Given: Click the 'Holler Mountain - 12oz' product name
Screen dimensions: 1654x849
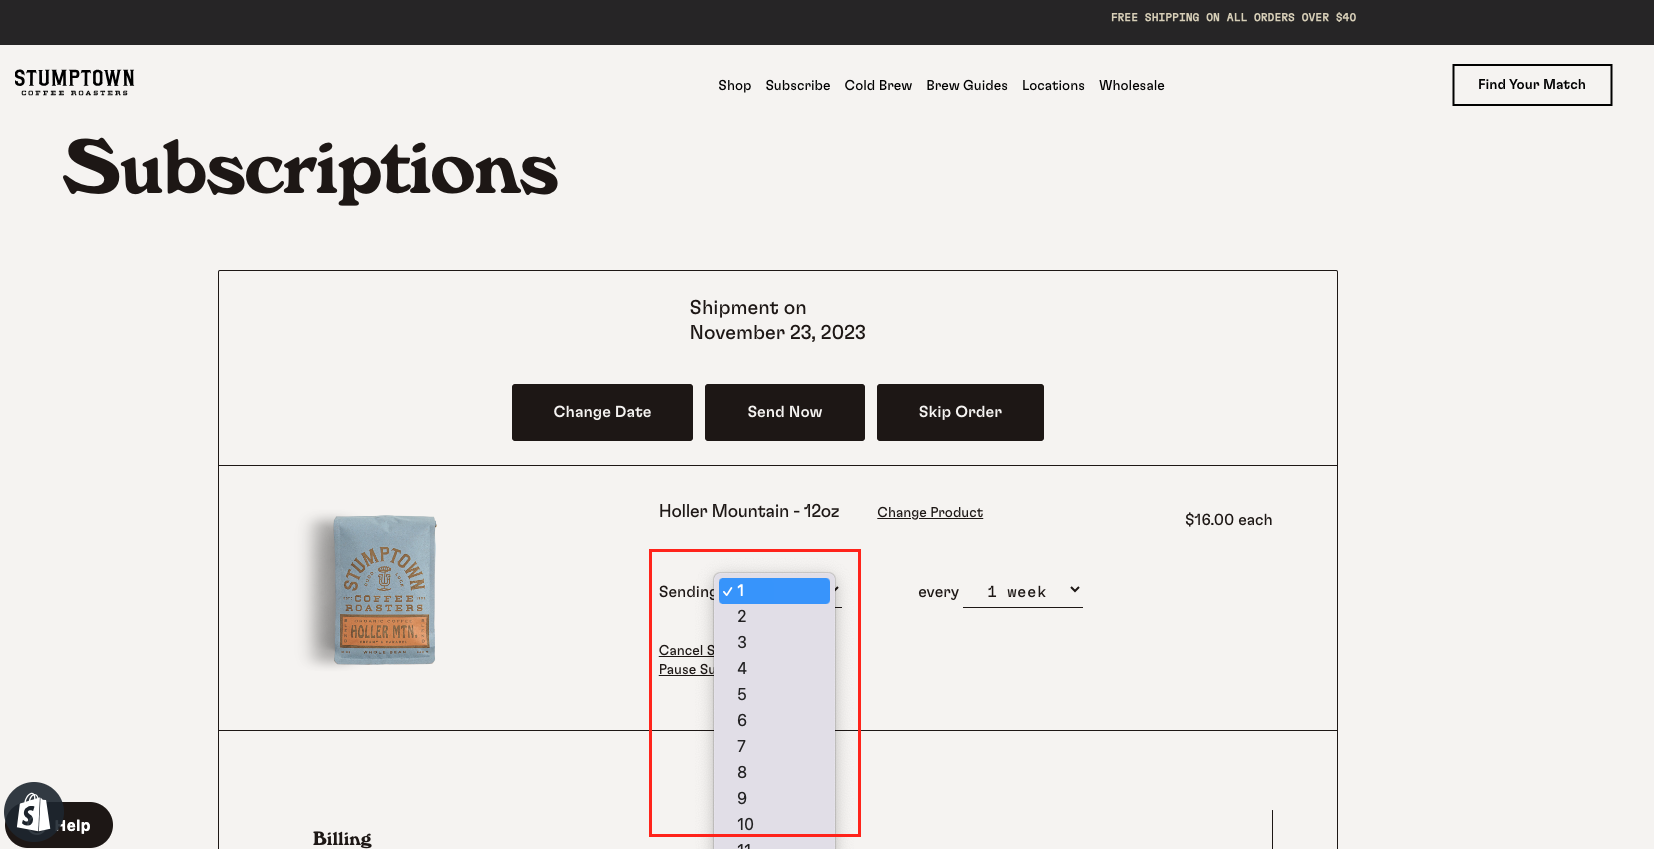Looking at the screenshot, I should pos(749,511).
